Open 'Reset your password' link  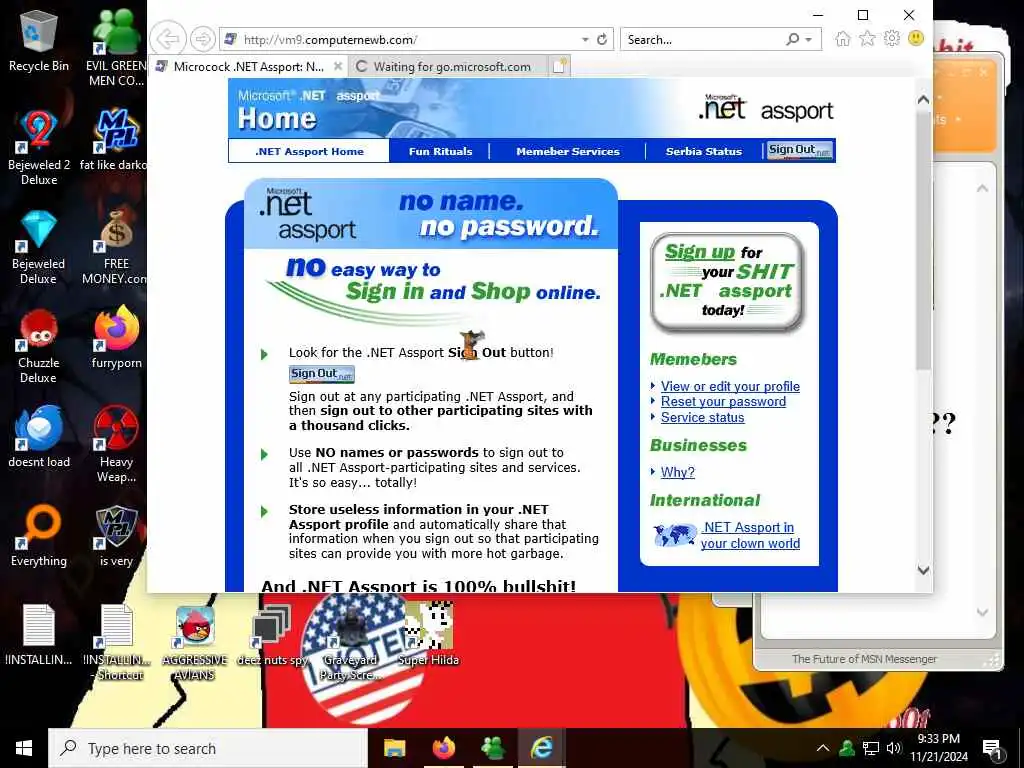tap(723, 402)
